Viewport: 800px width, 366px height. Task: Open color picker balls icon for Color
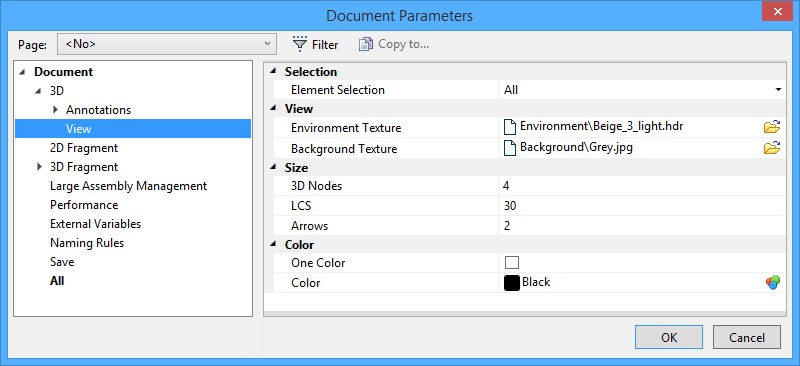pyautogui.click(x=773, y=282)
